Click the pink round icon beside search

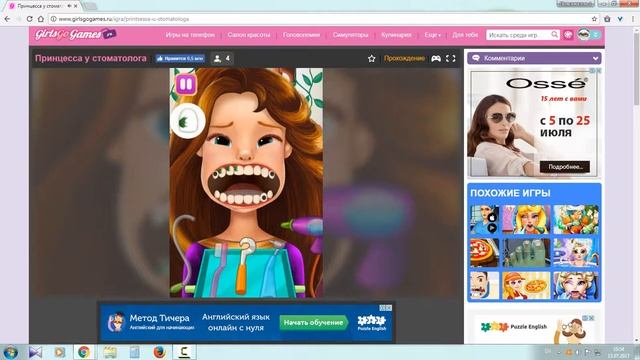point(568,35)
